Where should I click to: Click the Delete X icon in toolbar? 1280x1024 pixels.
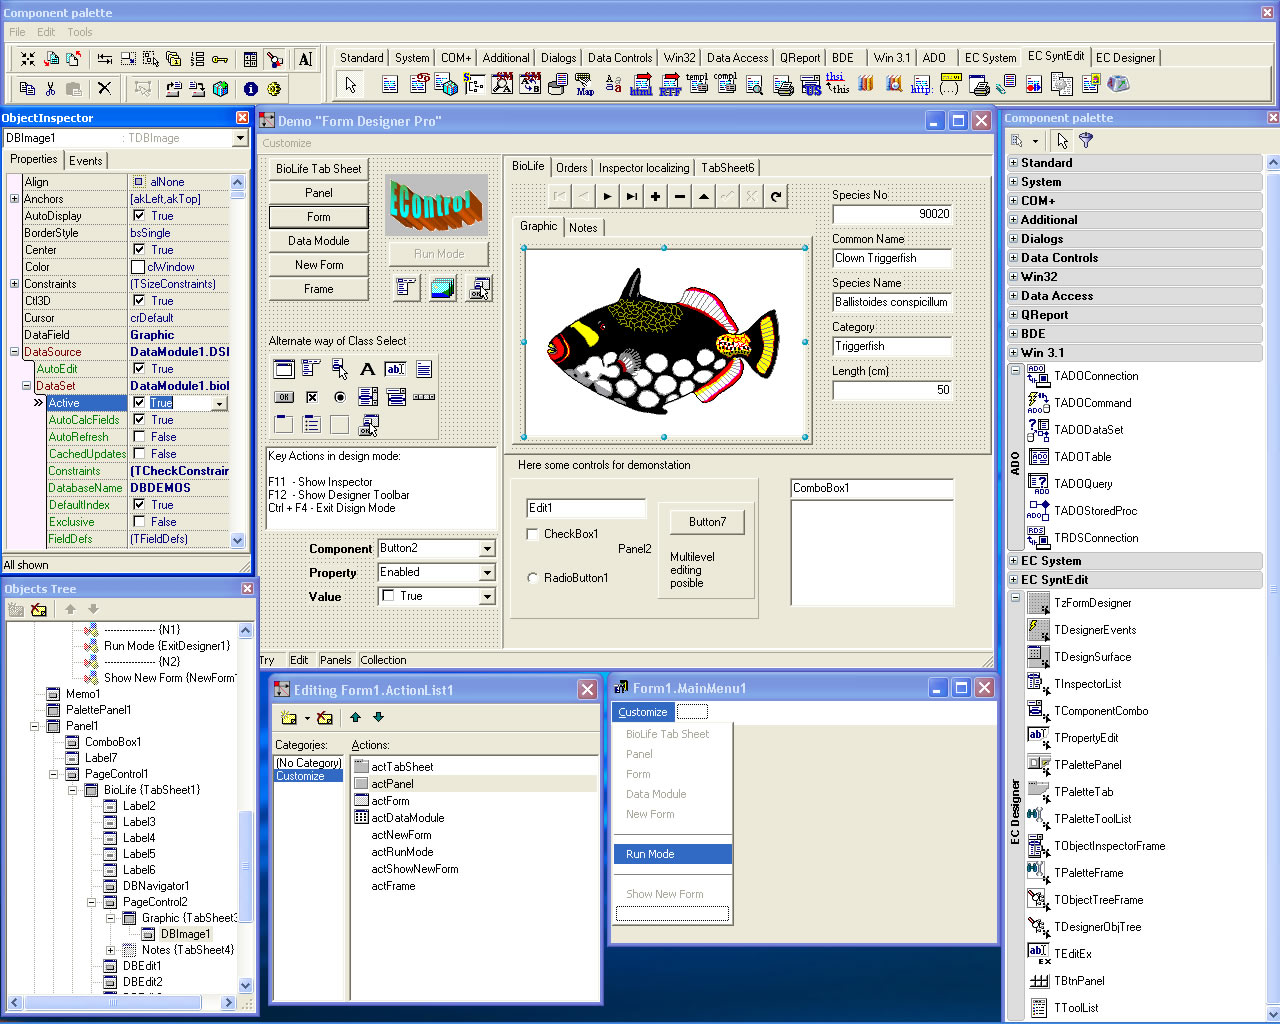click(104, 88)
